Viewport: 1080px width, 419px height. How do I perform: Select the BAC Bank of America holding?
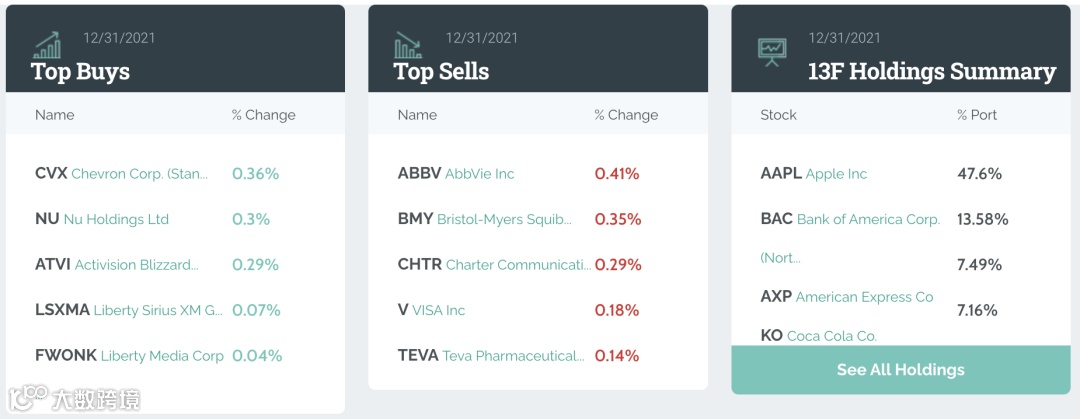(850, 219)
